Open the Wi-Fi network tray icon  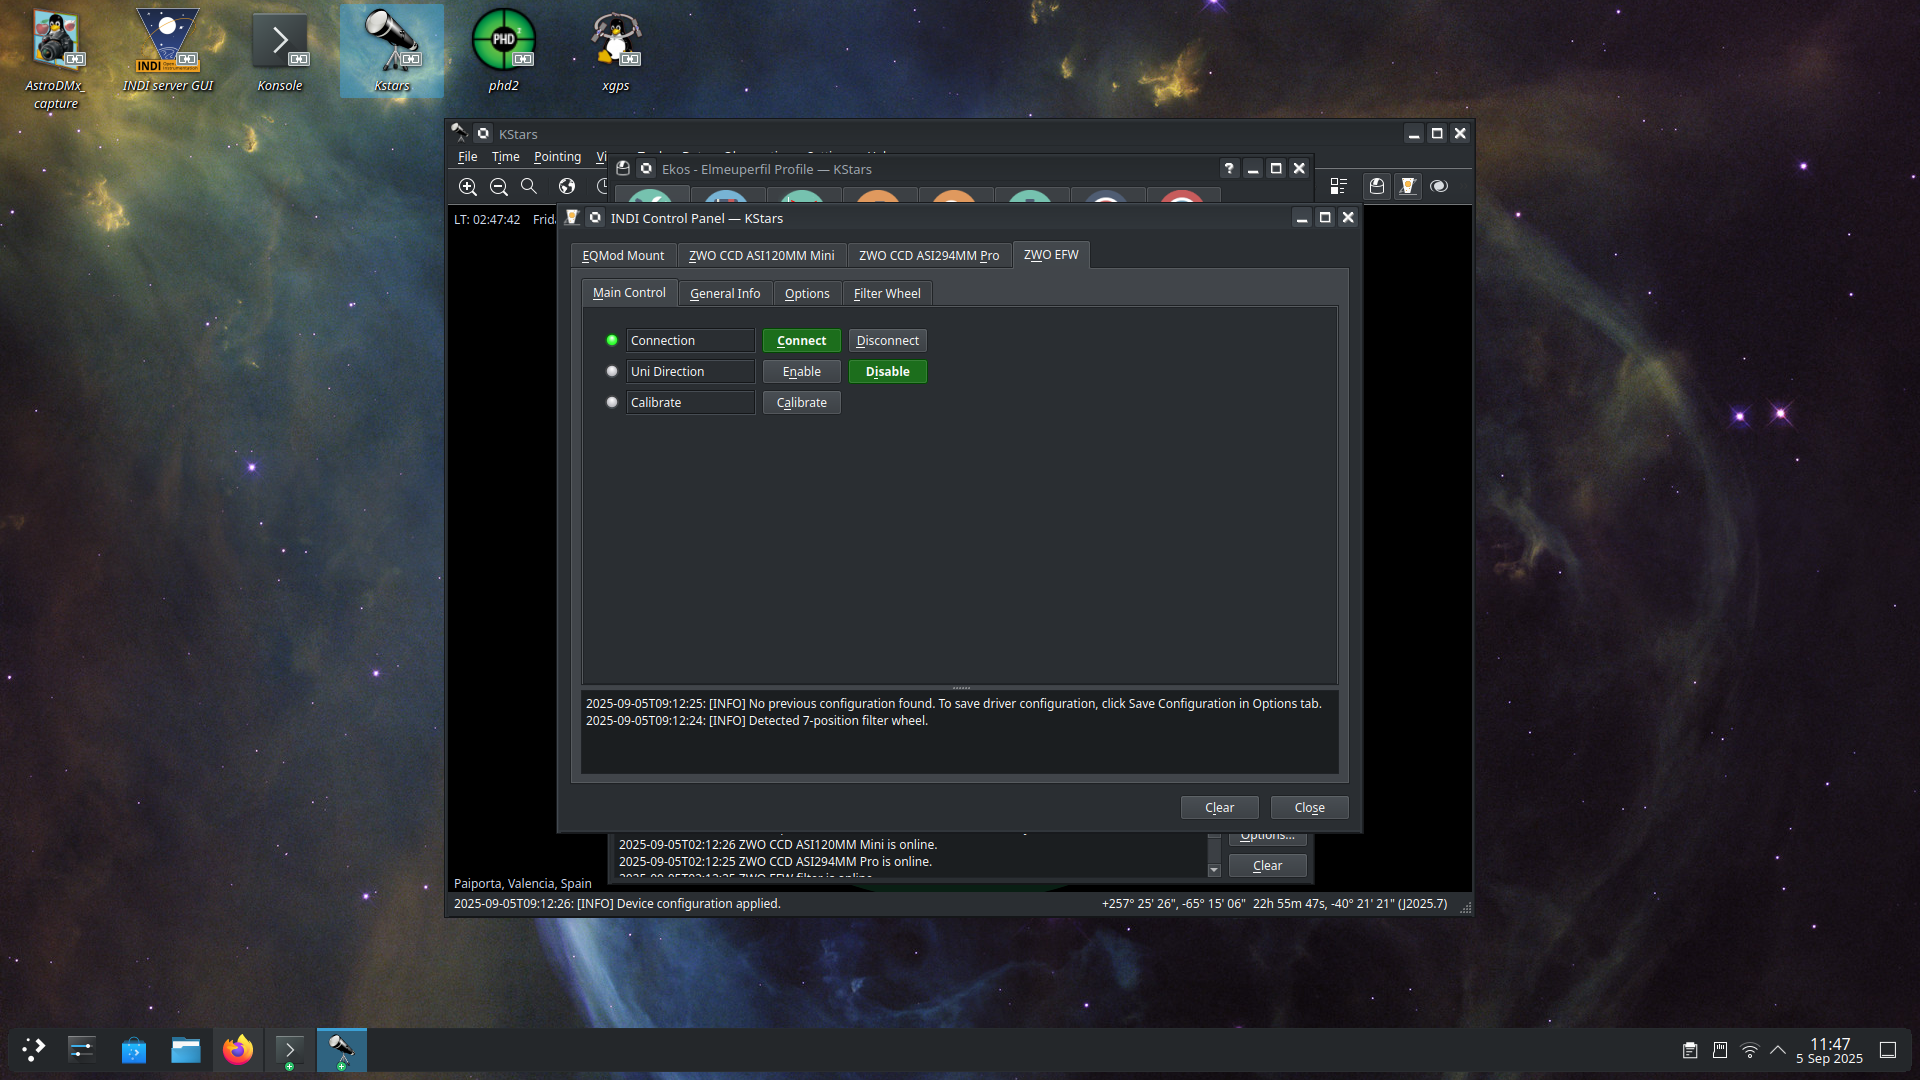(1750, 1050)
